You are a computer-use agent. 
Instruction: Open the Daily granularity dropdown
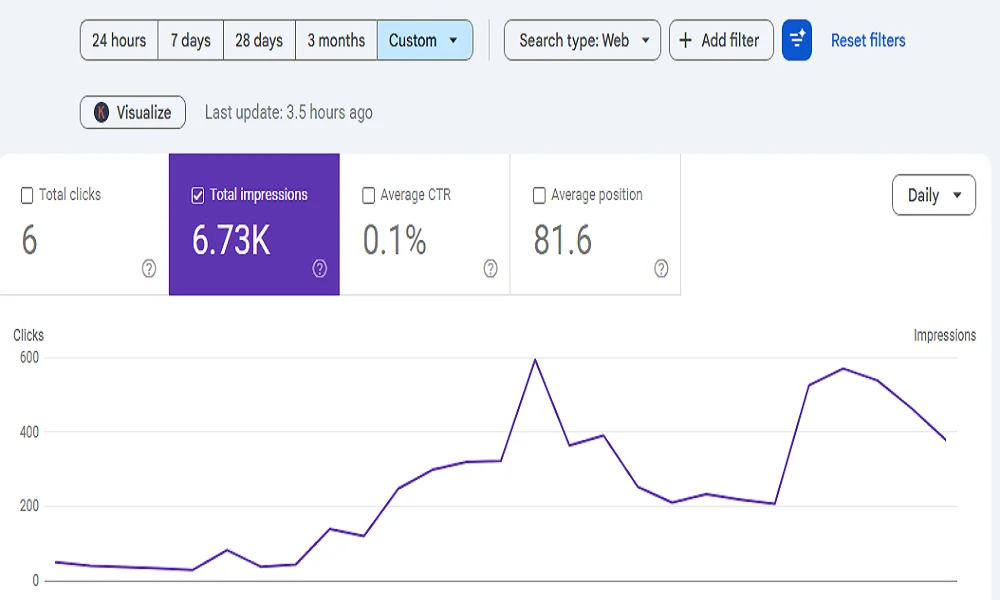tap(934, 195)
